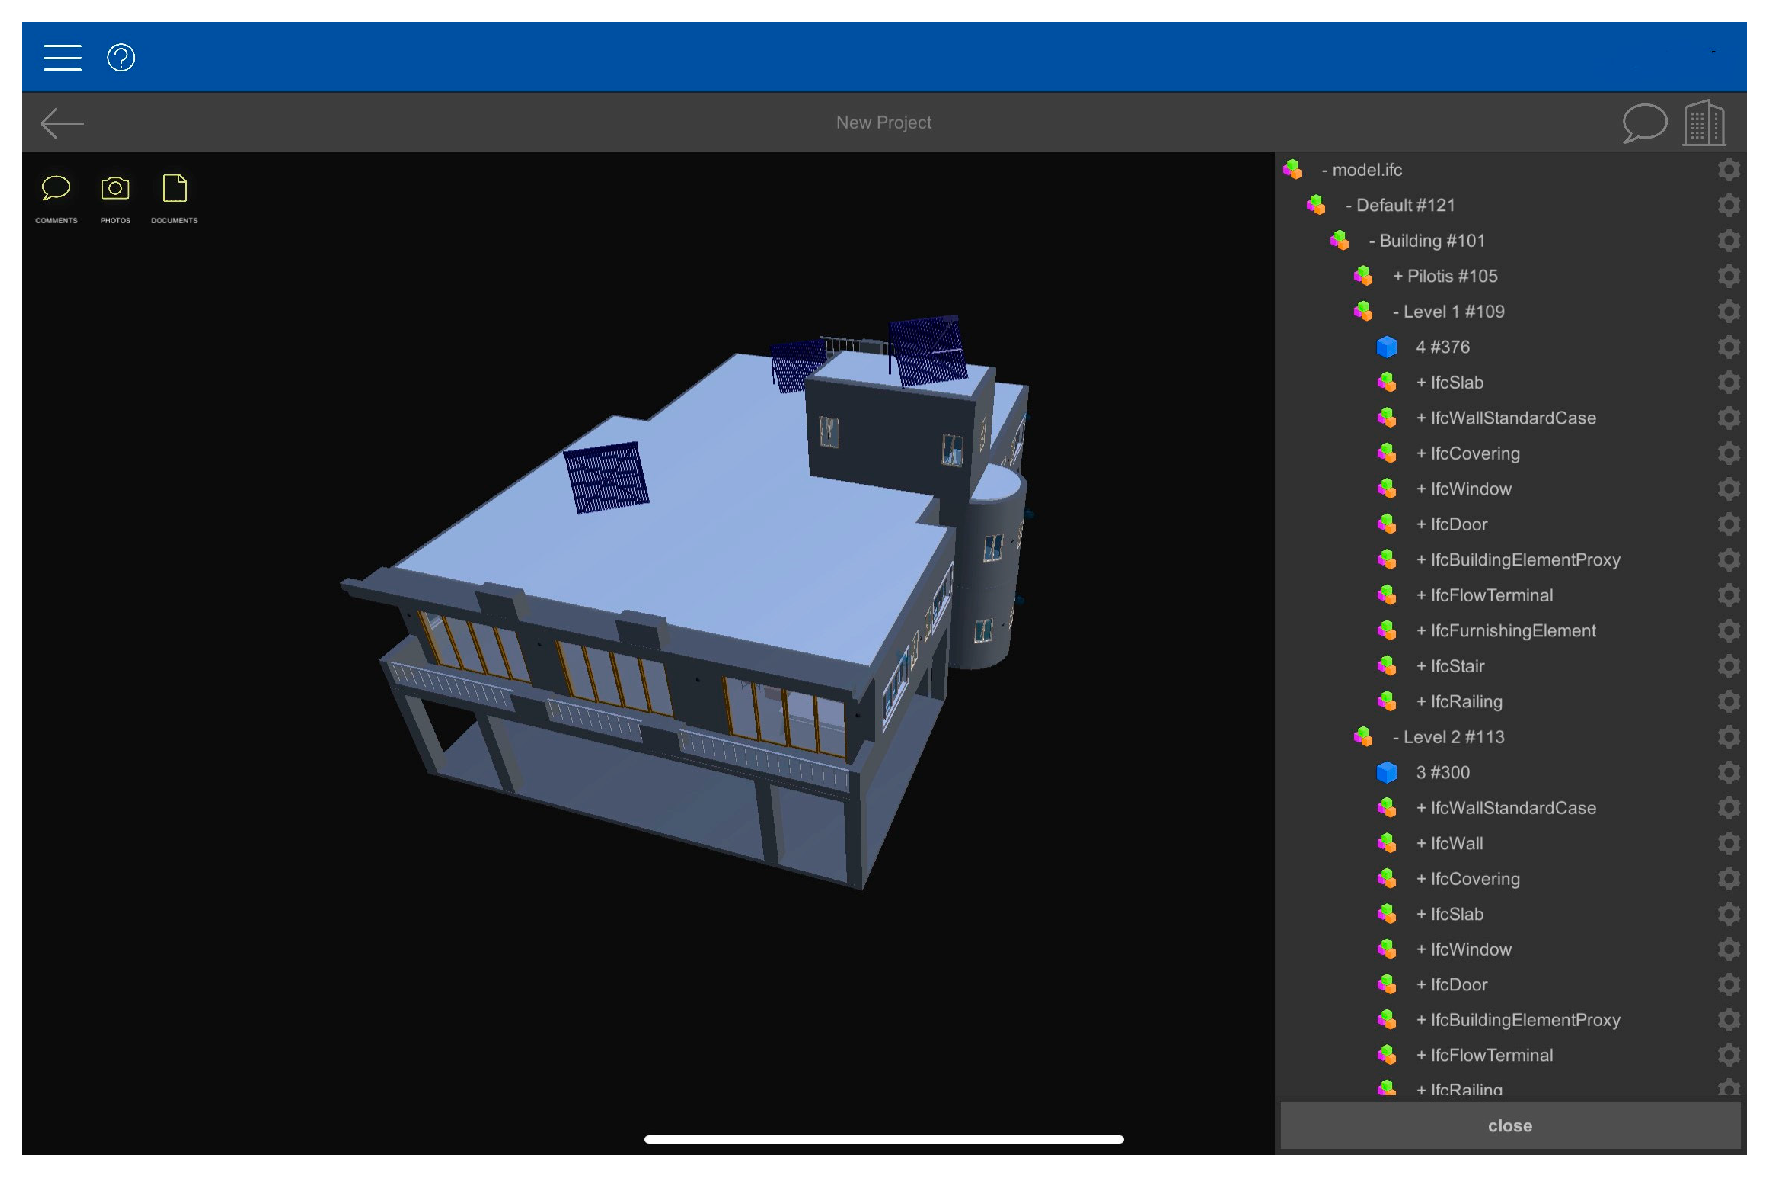Screen dimensions: 1770x1177
Task: Click the help question mark icon
Action: [x=121, y=58]
